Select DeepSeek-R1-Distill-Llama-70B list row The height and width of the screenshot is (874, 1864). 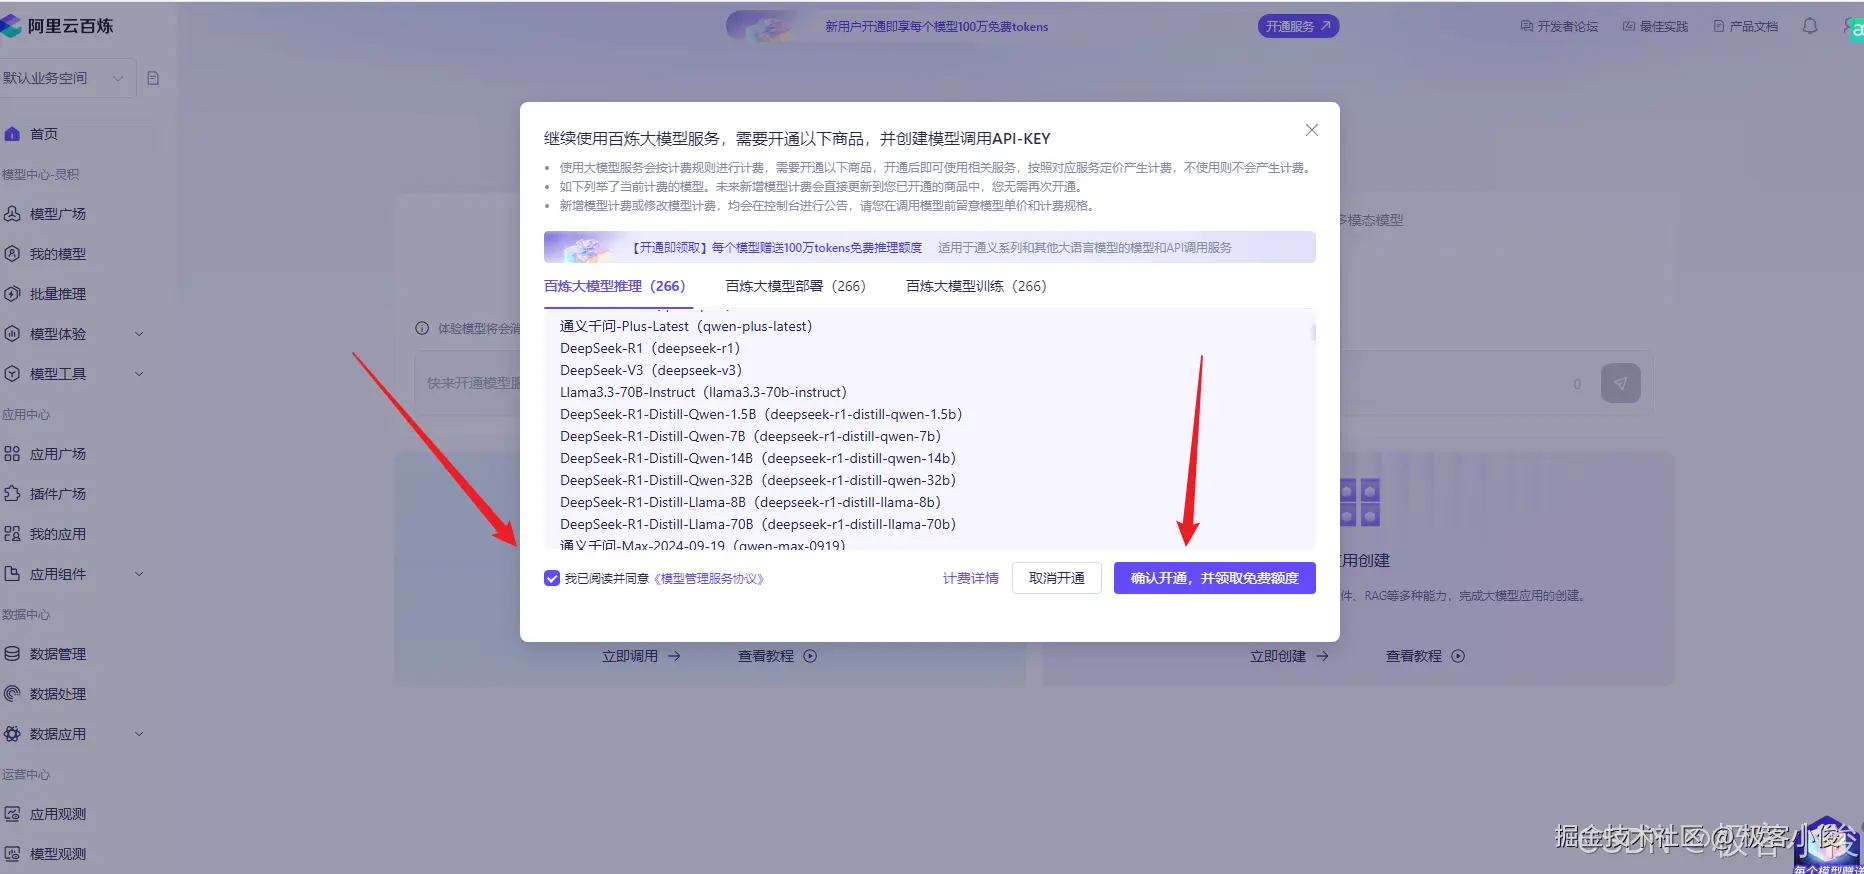point(758,524)
